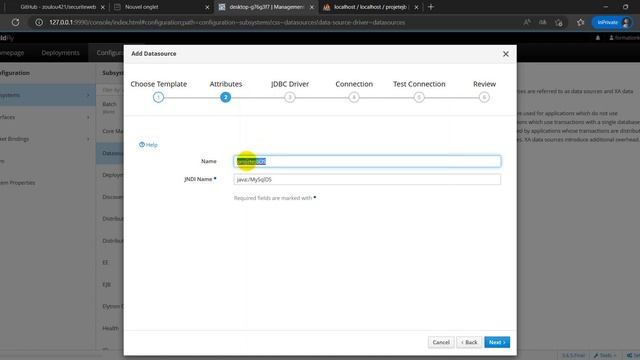Click the JNDI Name input field
The image size is (640, 360).
(367, 179)
